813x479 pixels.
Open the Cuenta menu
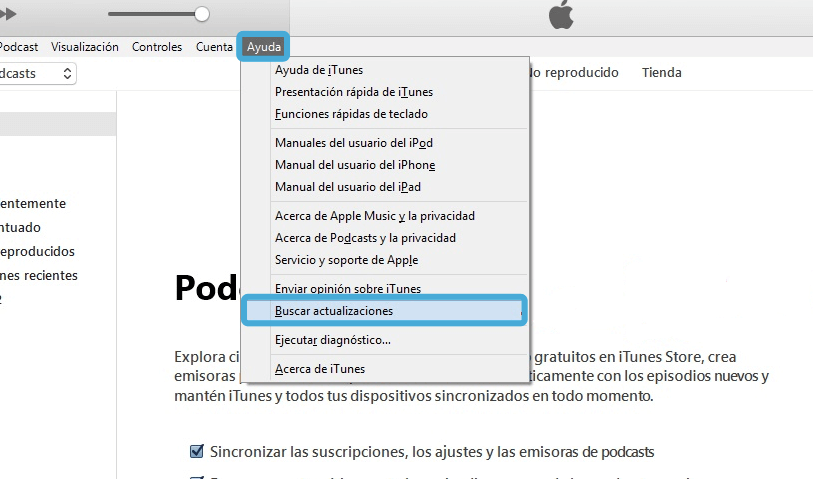[x=214, y=47]
